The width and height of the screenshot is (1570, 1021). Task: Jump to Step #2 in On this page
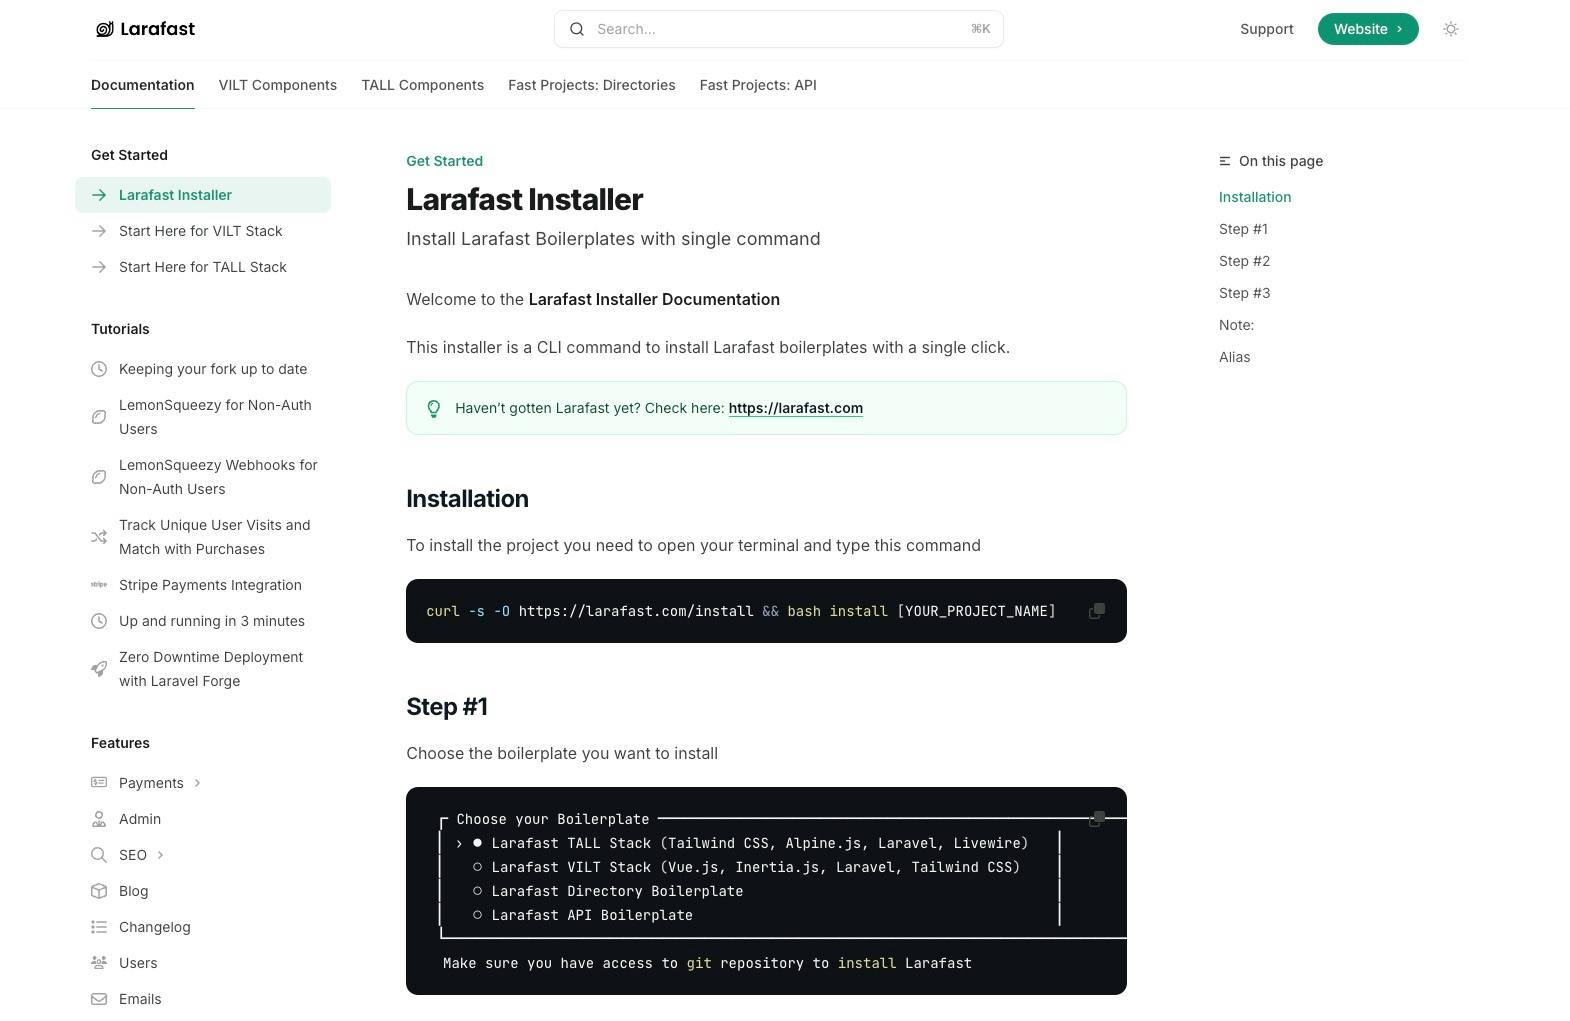pyautogui.click(x=1244, y=261)
